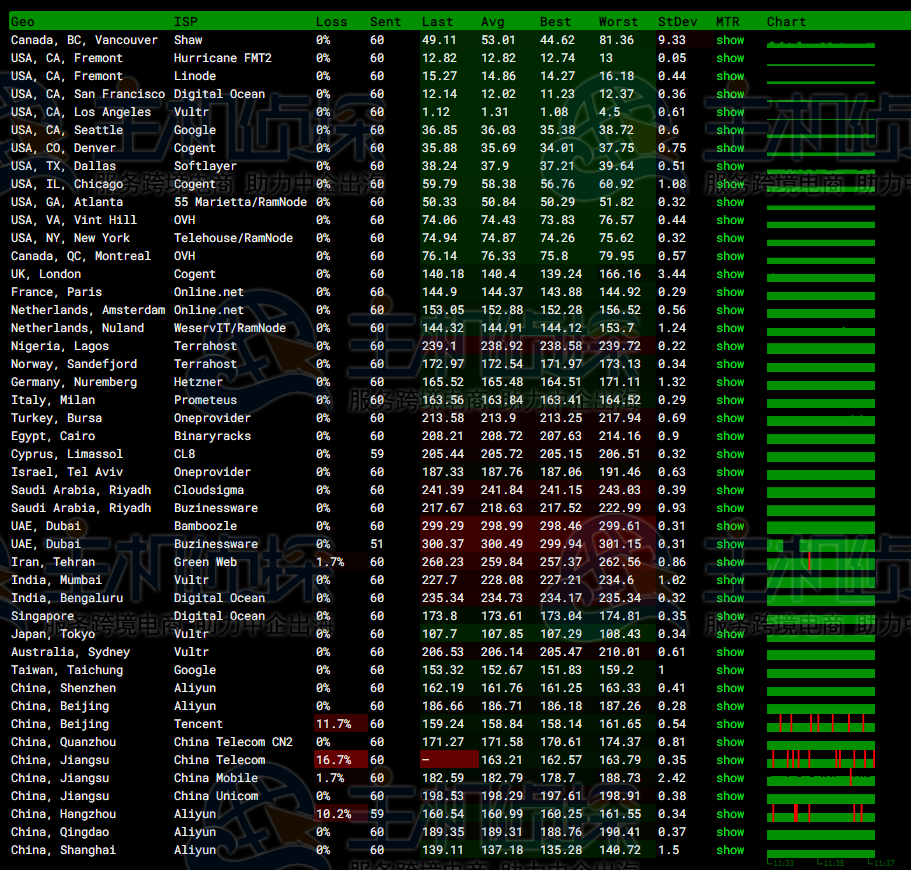Select the Worst column header

618,21
